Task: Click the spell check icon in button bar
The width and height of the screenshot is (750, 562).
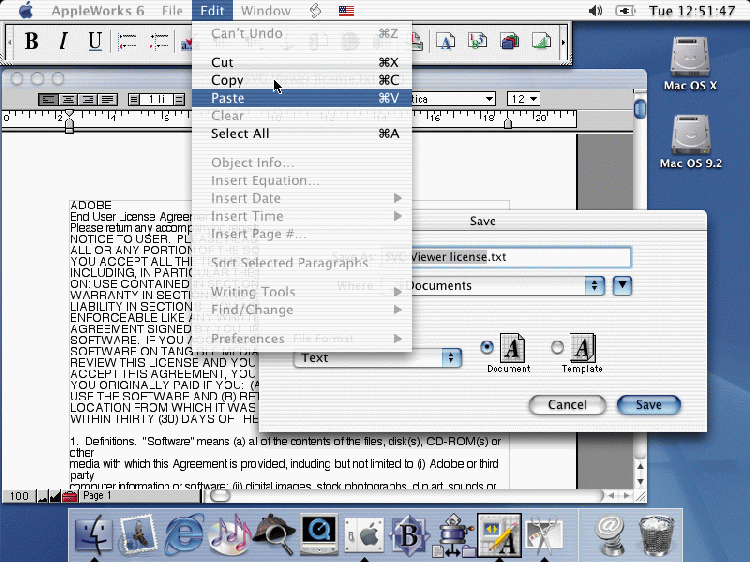Action: (187, 43)
